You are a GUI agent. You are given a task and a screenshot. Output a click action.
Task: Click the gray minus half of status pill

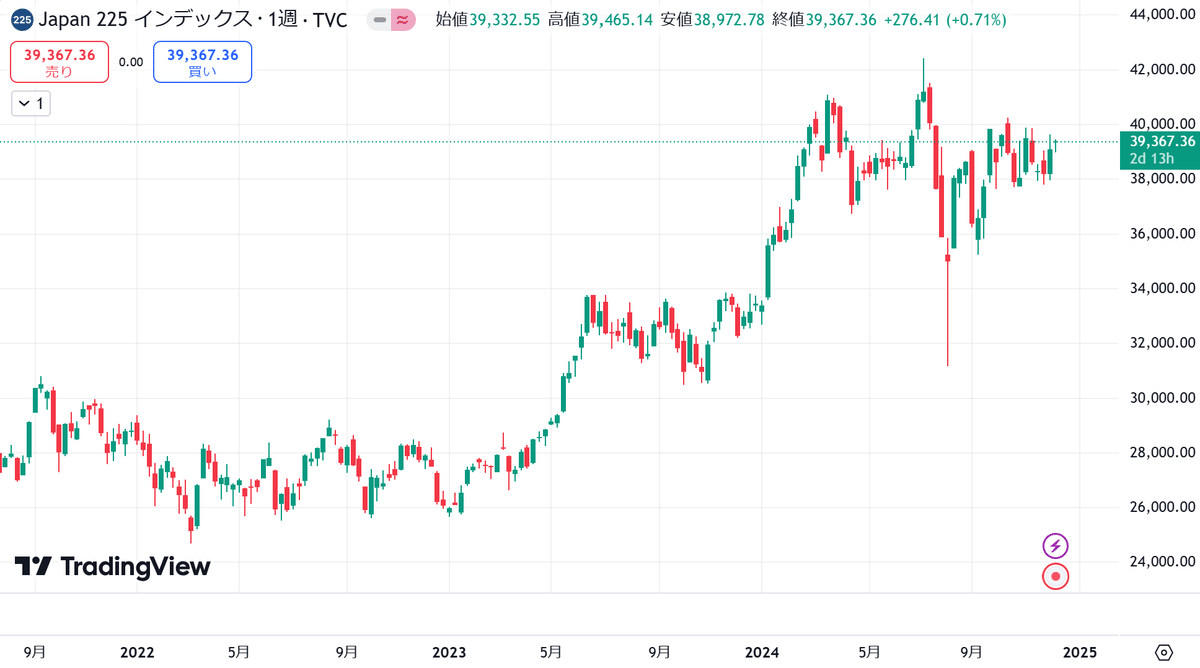point(379,19)
